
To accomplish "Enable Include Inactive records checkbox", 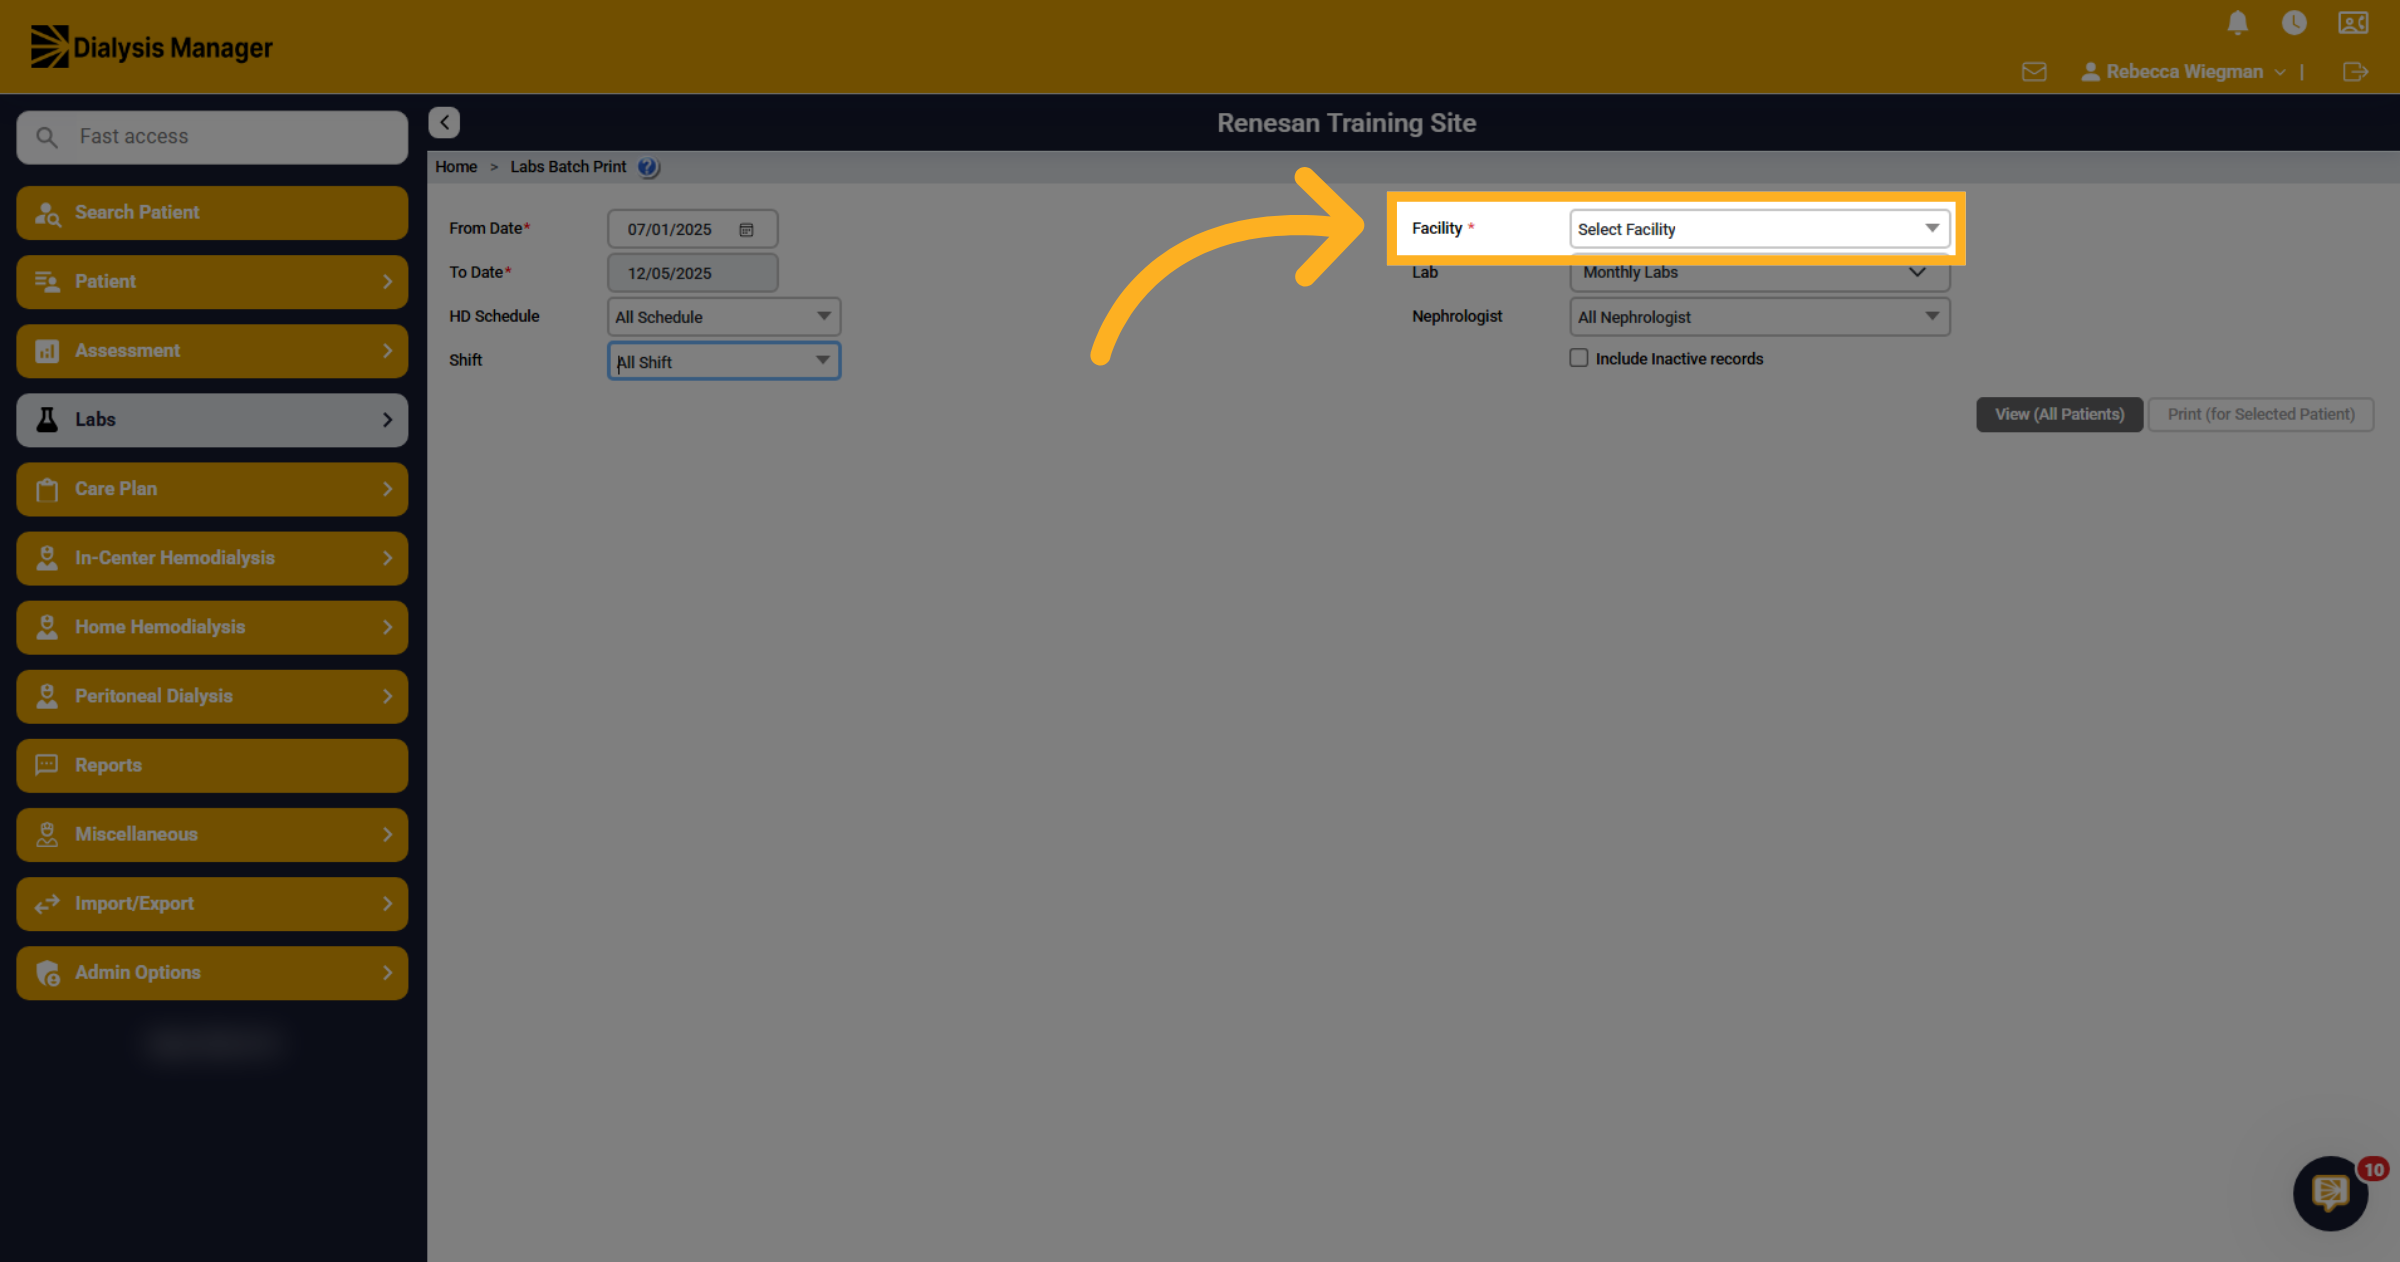I will 1579,358.
